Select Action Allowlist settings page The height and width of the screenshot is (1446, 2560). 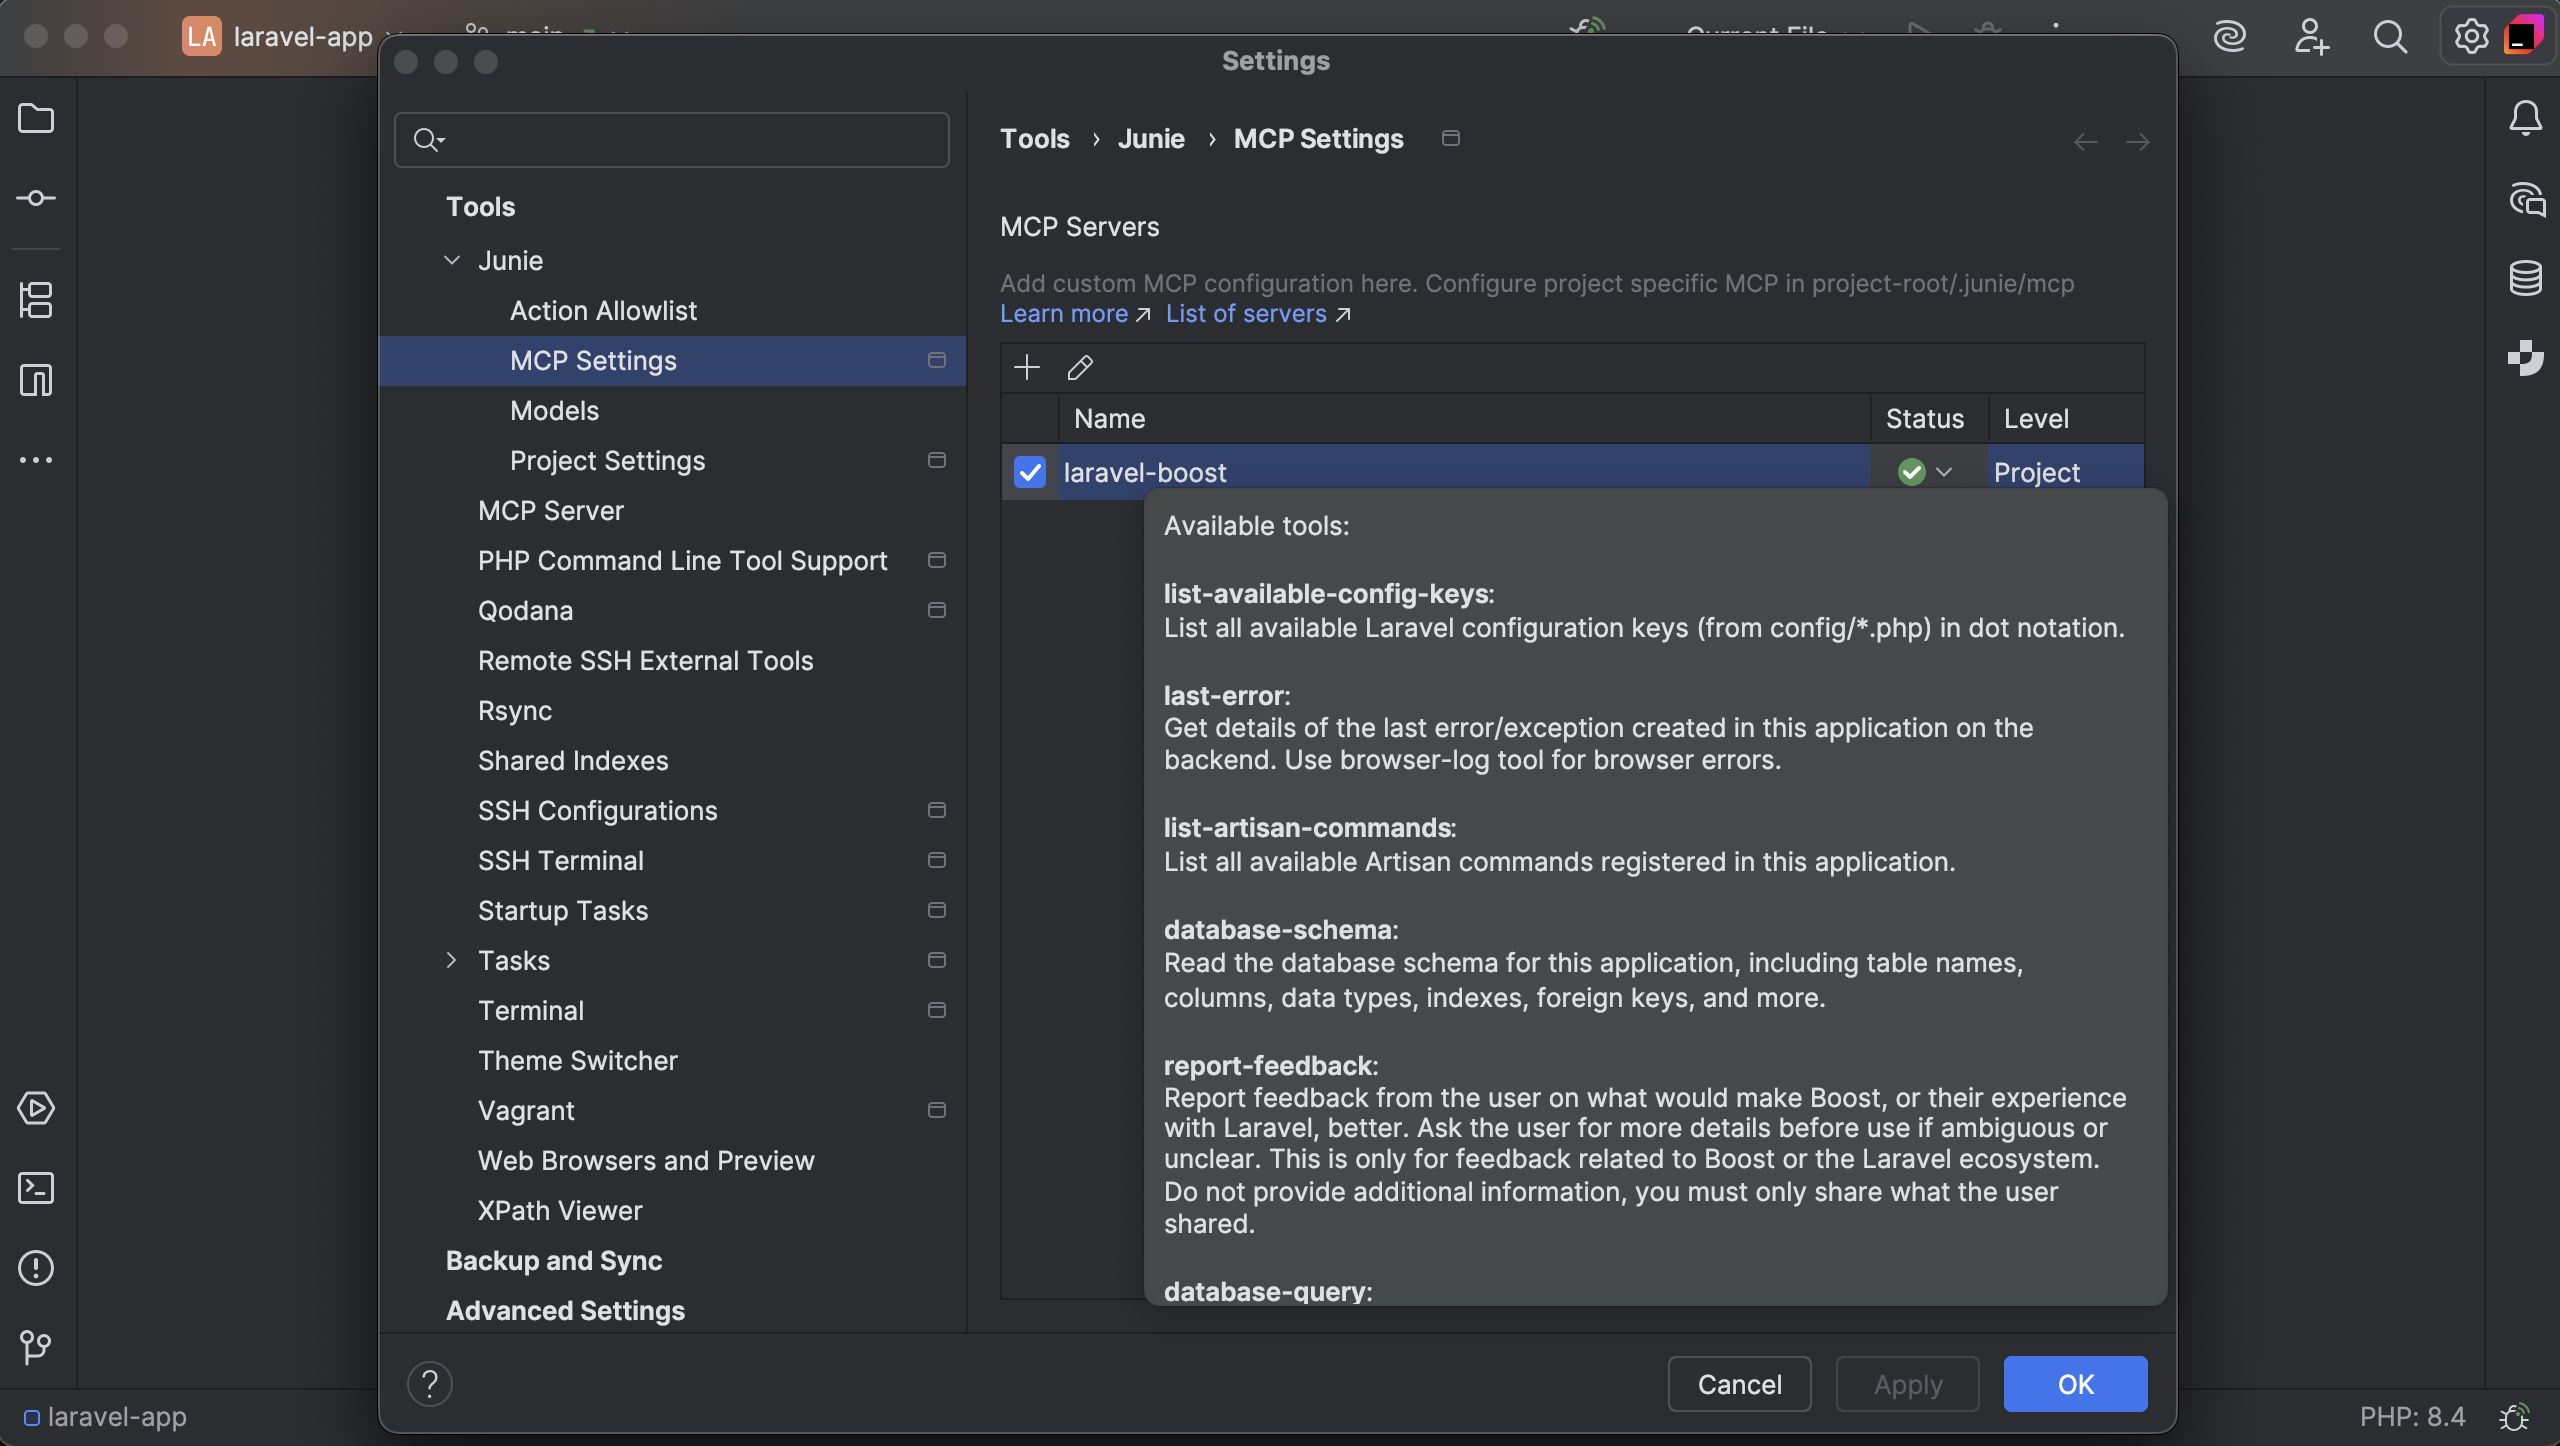603,310
